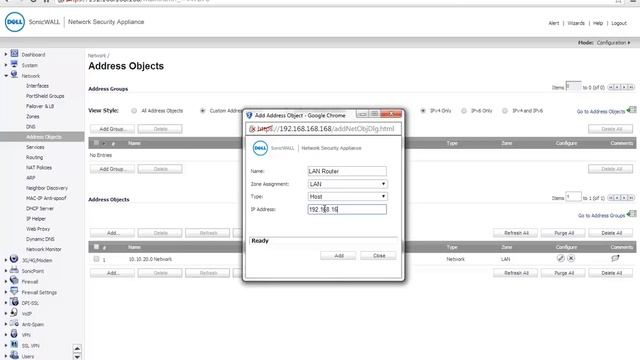Open the Firewall sidebar icon
The height and width of the screenshot is (360, 640).
(14, 280)
